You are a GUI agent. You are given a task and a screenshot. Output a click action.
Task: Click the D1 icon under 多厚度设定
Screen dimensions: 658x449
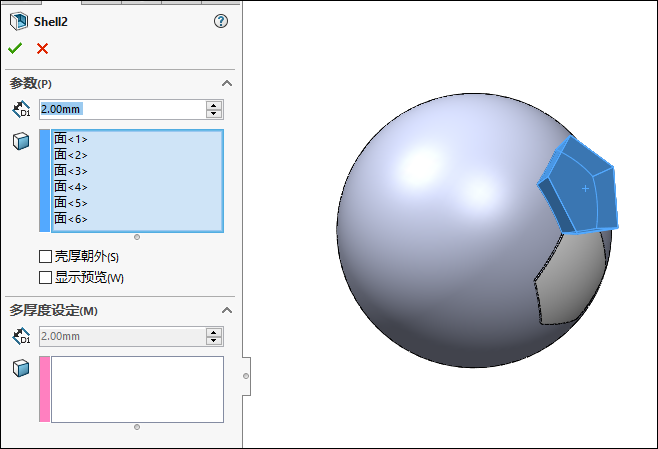[21, 336]
